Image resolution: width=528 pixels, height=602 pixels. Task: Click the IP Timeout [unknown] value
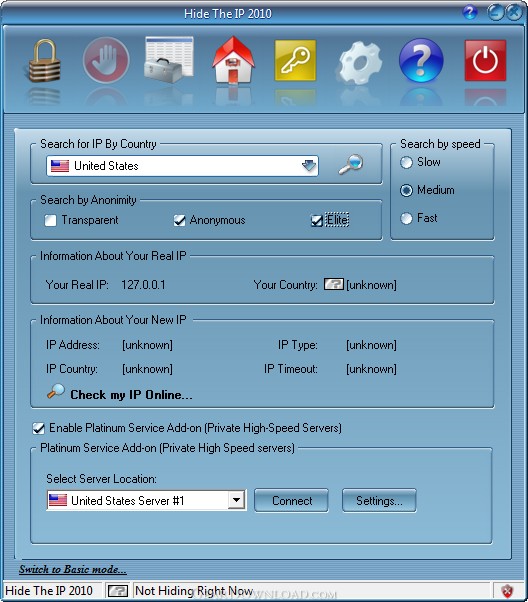371,369
